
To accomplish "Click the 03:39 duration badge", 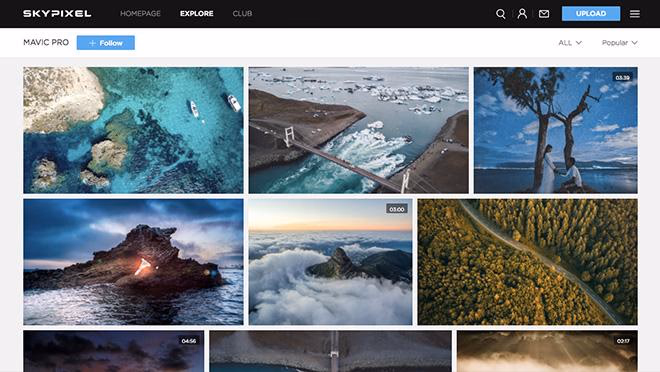I will coord(622,77).
